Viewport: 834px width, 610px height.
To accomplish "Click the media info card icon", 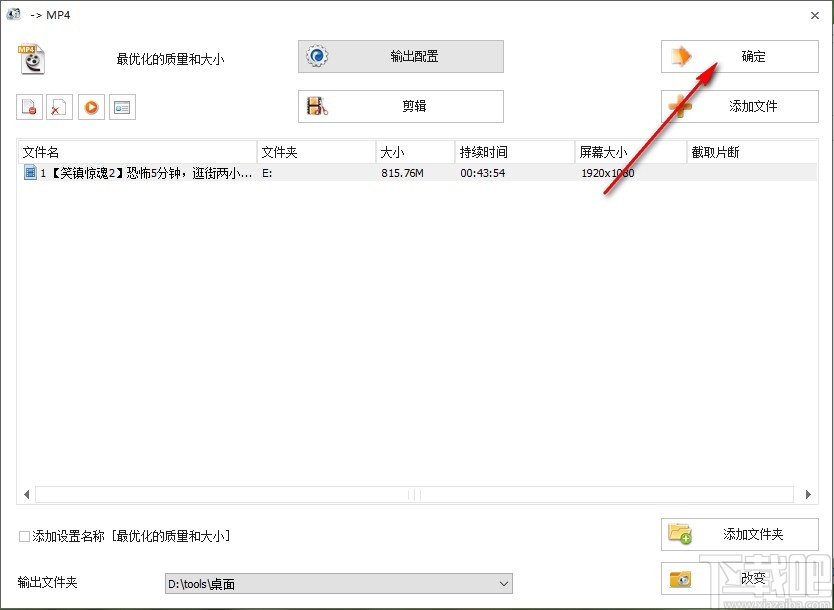I will click(122, 107).
